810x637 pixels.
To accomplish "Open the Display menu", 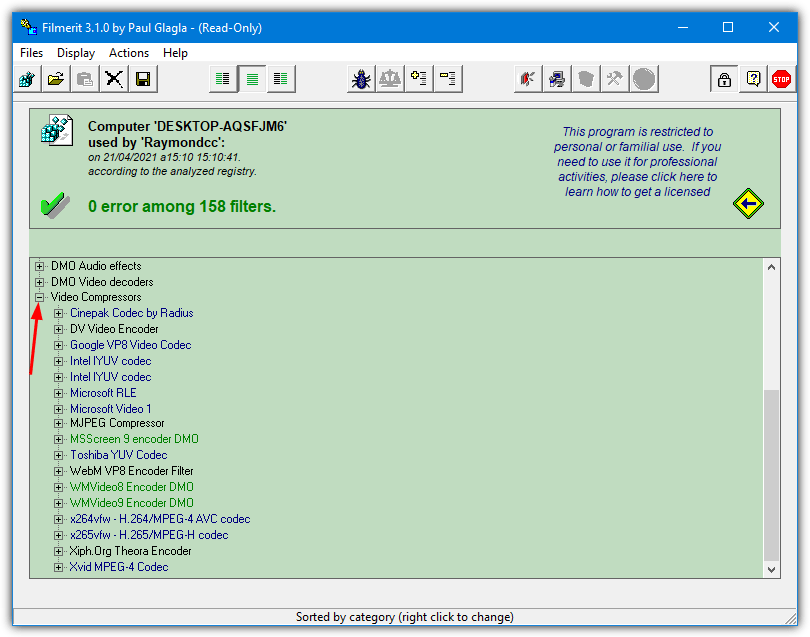I will point(76,53).
